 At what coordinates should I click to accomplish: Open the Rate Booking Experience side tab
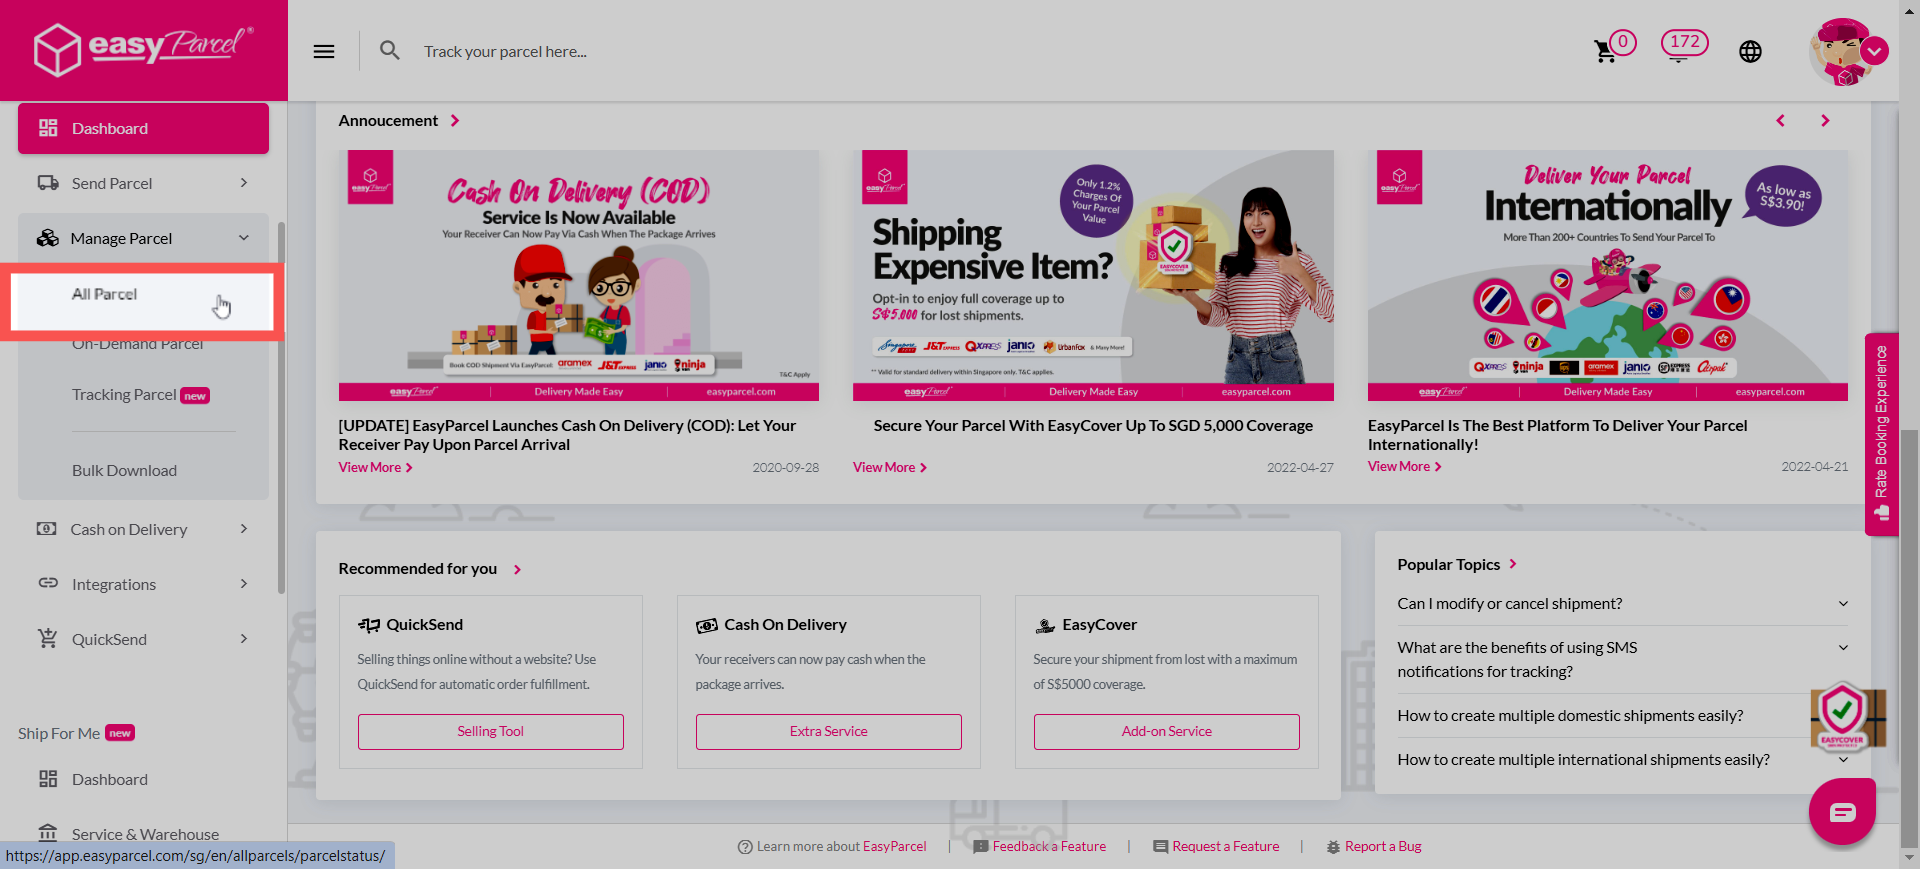1881,434
